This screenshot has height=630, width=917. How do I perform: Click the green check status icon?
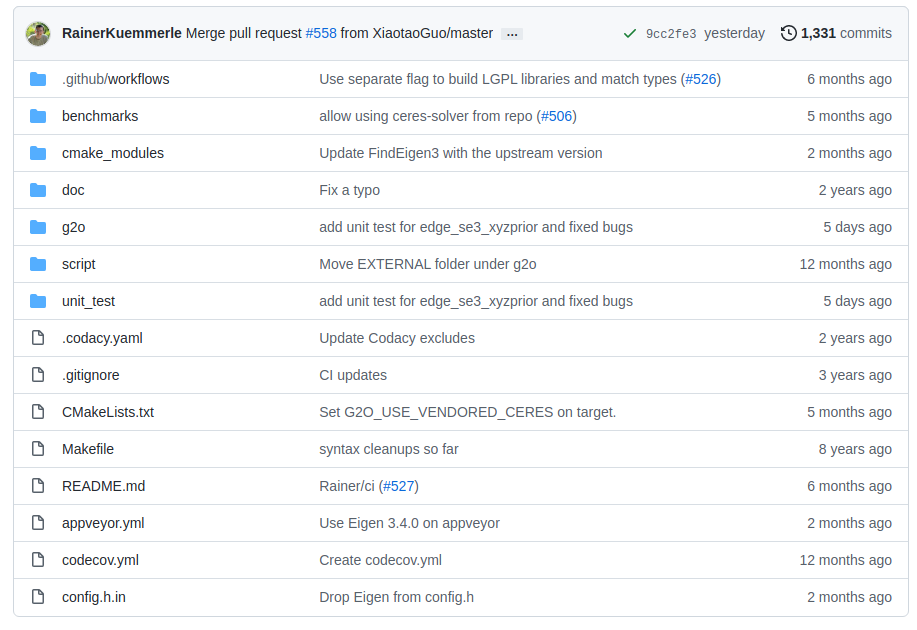(630, 34)
